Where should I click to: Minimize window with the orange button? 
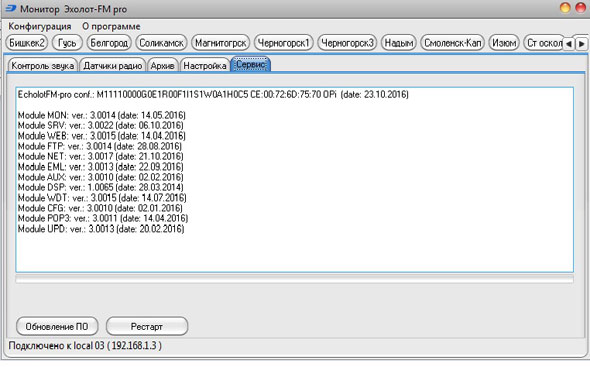pyautogui.click(x=565, y=8)
